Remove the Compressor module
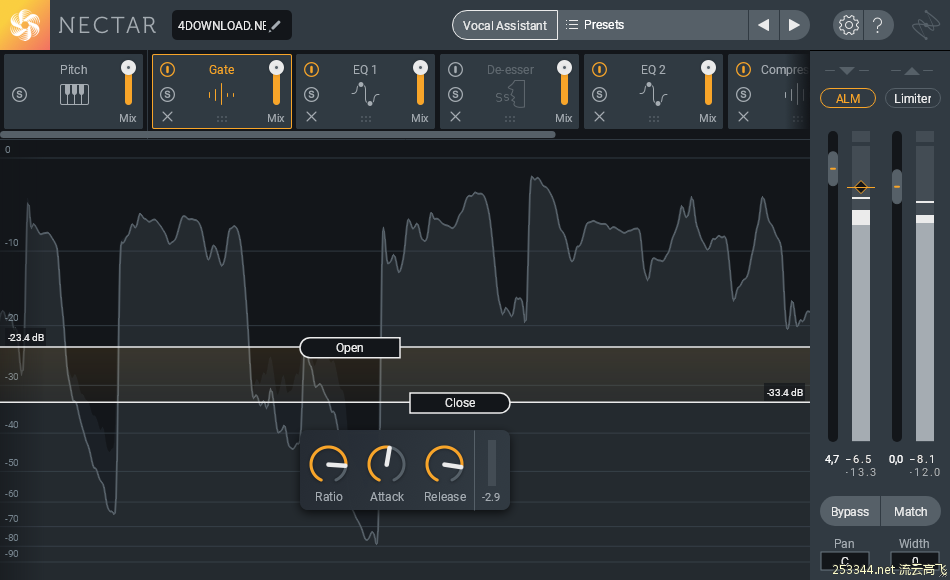Screen dimensions: 950x580 [743, 117]
